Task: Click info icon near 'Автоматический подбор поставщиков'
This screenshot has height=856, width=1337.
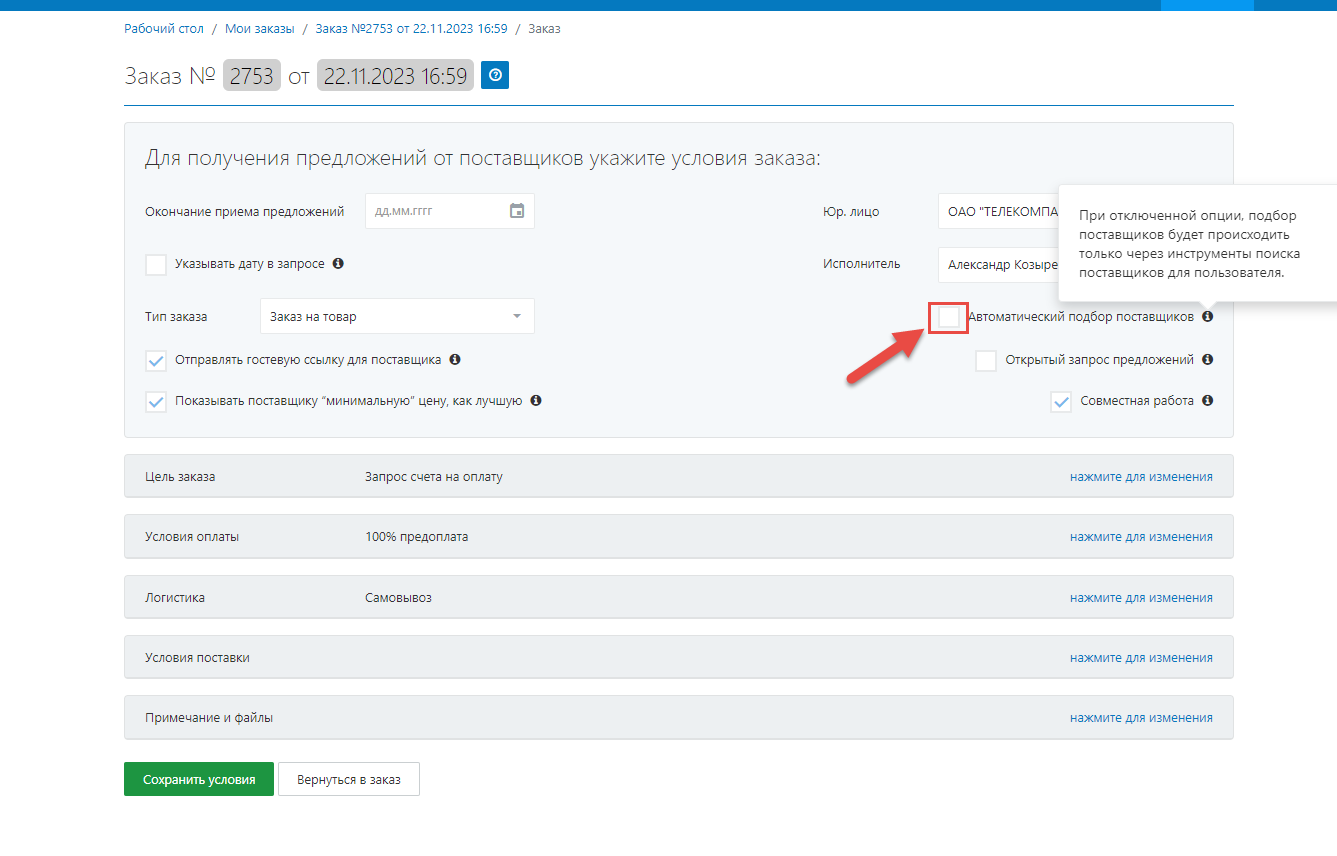Action: (1208, 317)
